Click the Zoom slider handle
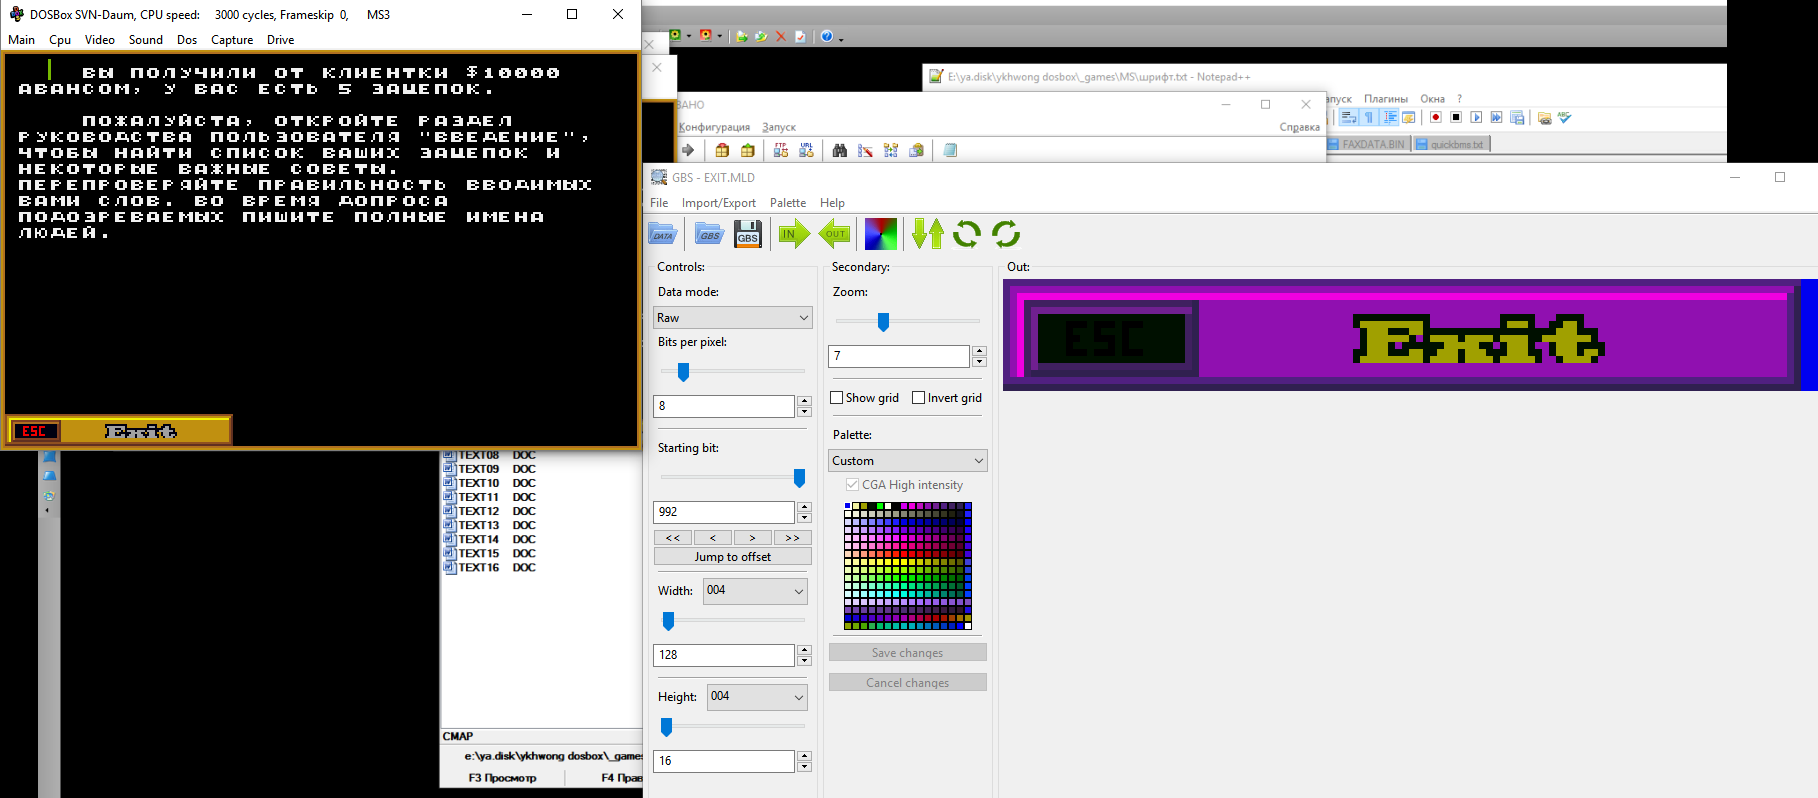The width and height of the screenshot is (1818, 798). point(883,321)
